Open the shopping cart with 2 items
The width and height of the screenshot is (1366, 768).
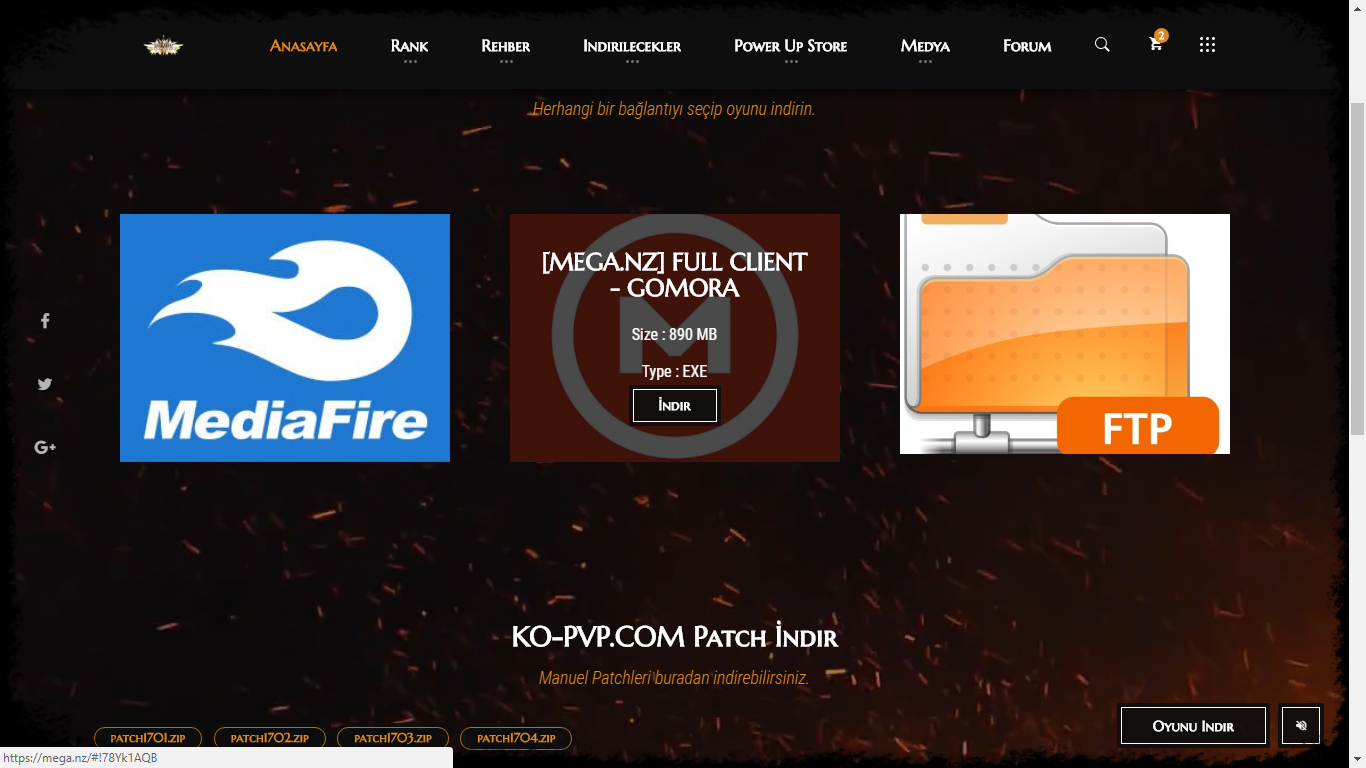tap(1156, 43)
